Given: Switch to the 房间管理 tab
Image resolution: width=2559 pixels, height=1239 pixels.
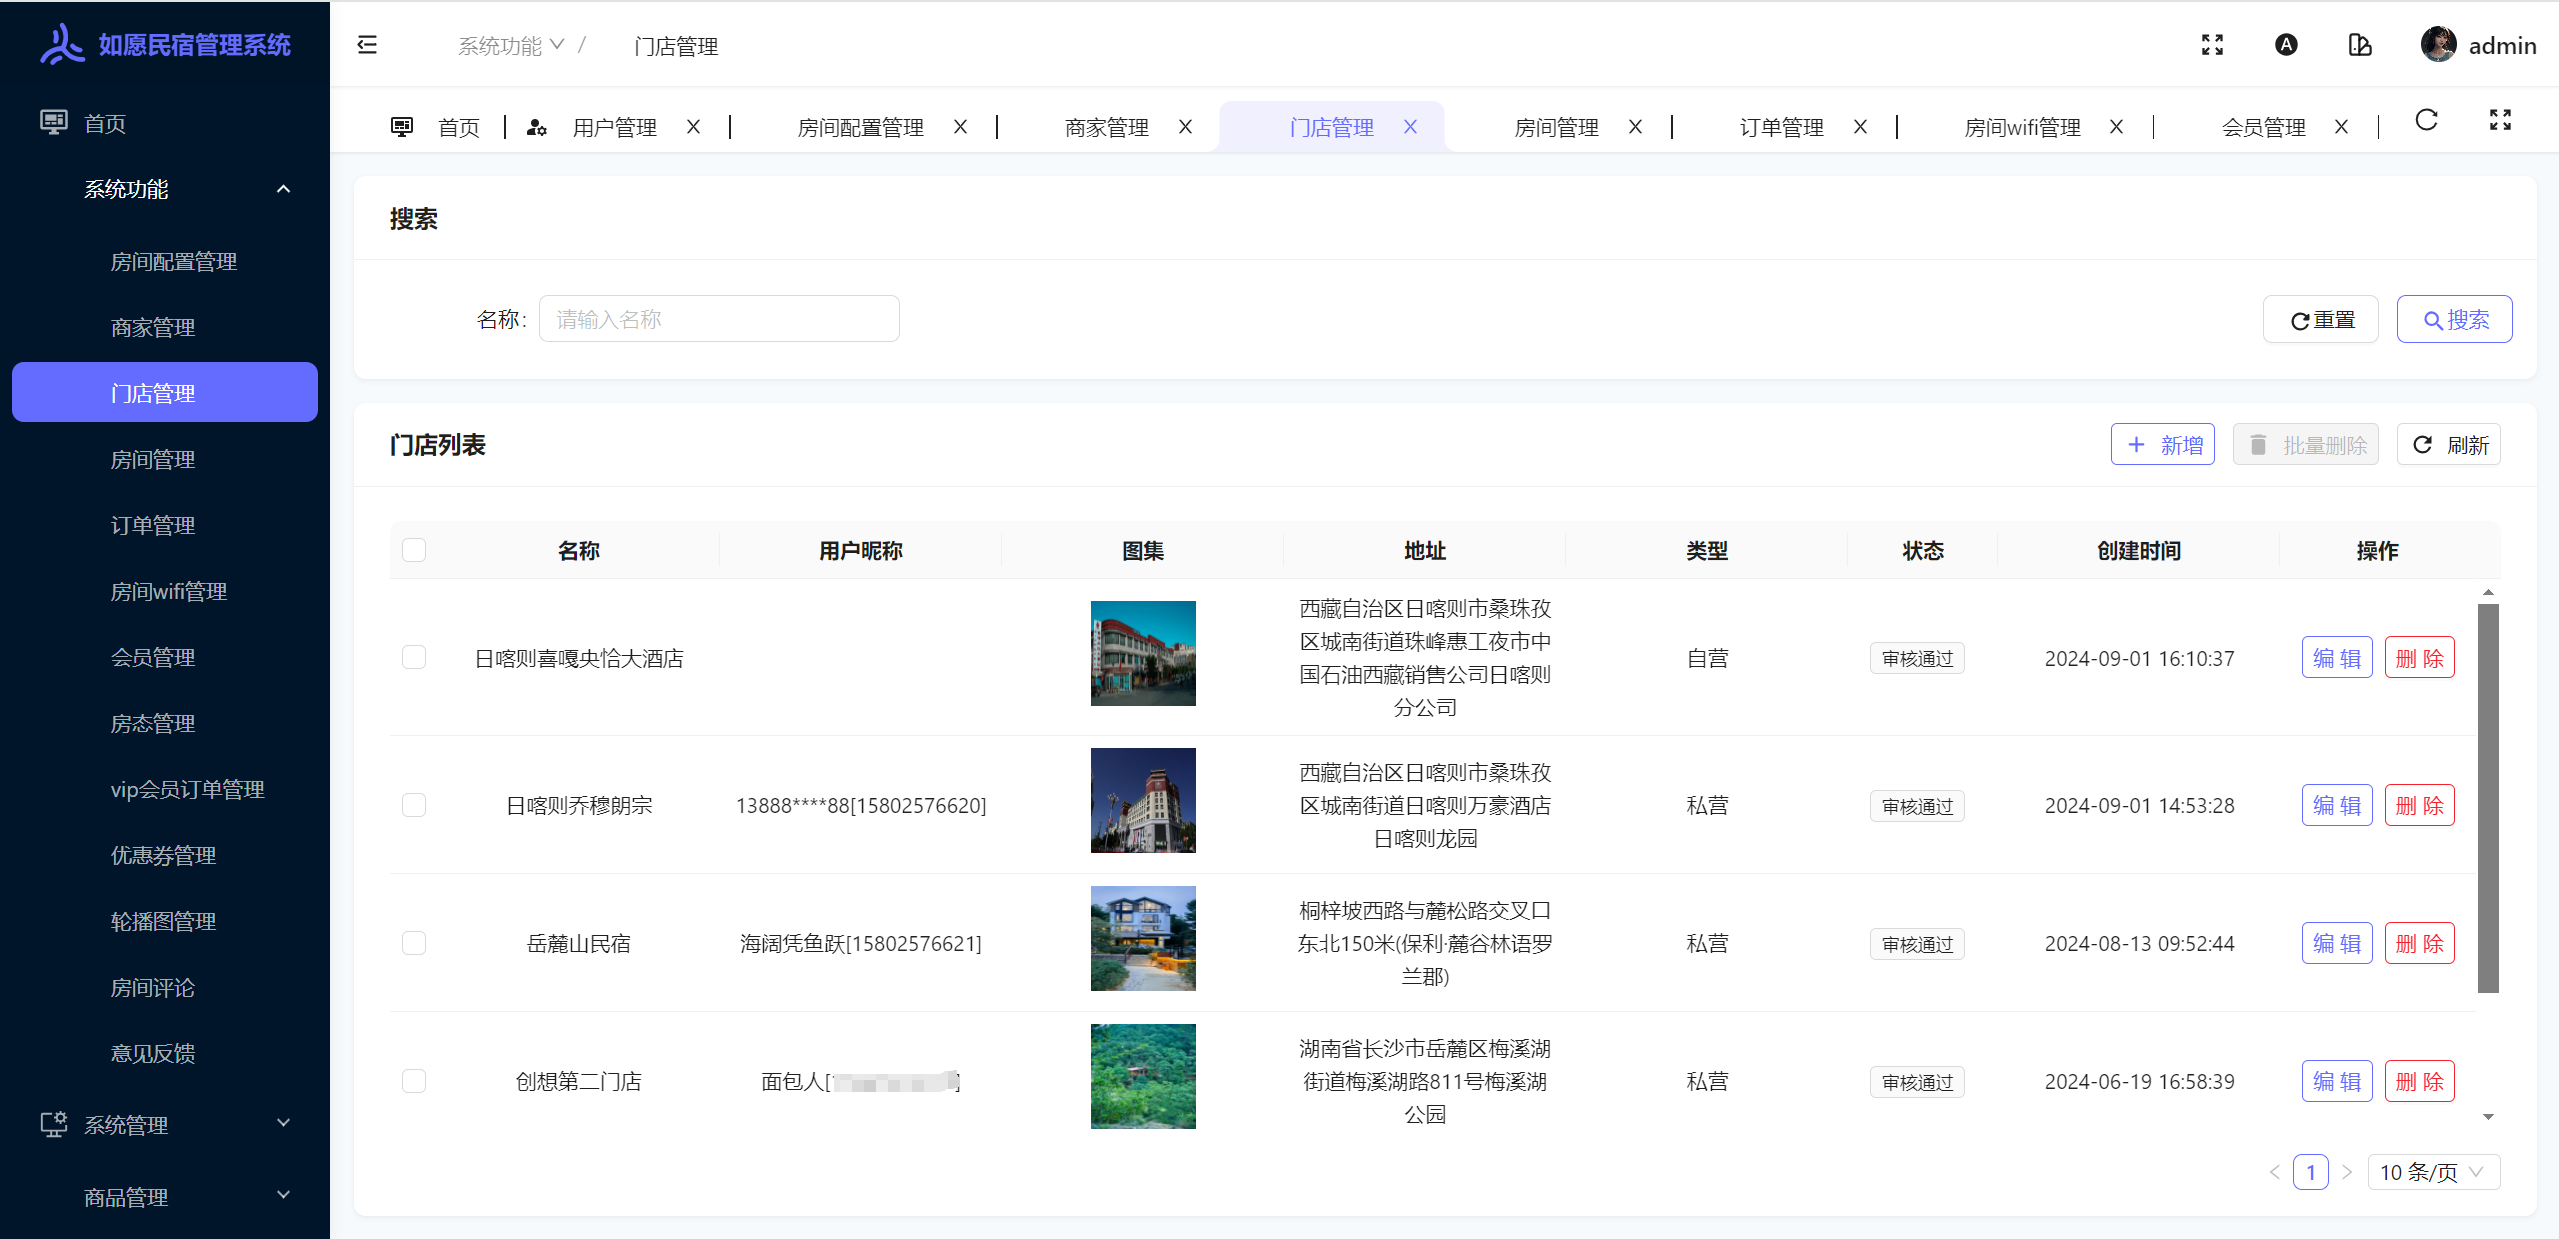Looking at the screenshot, I should (1556, 127).
